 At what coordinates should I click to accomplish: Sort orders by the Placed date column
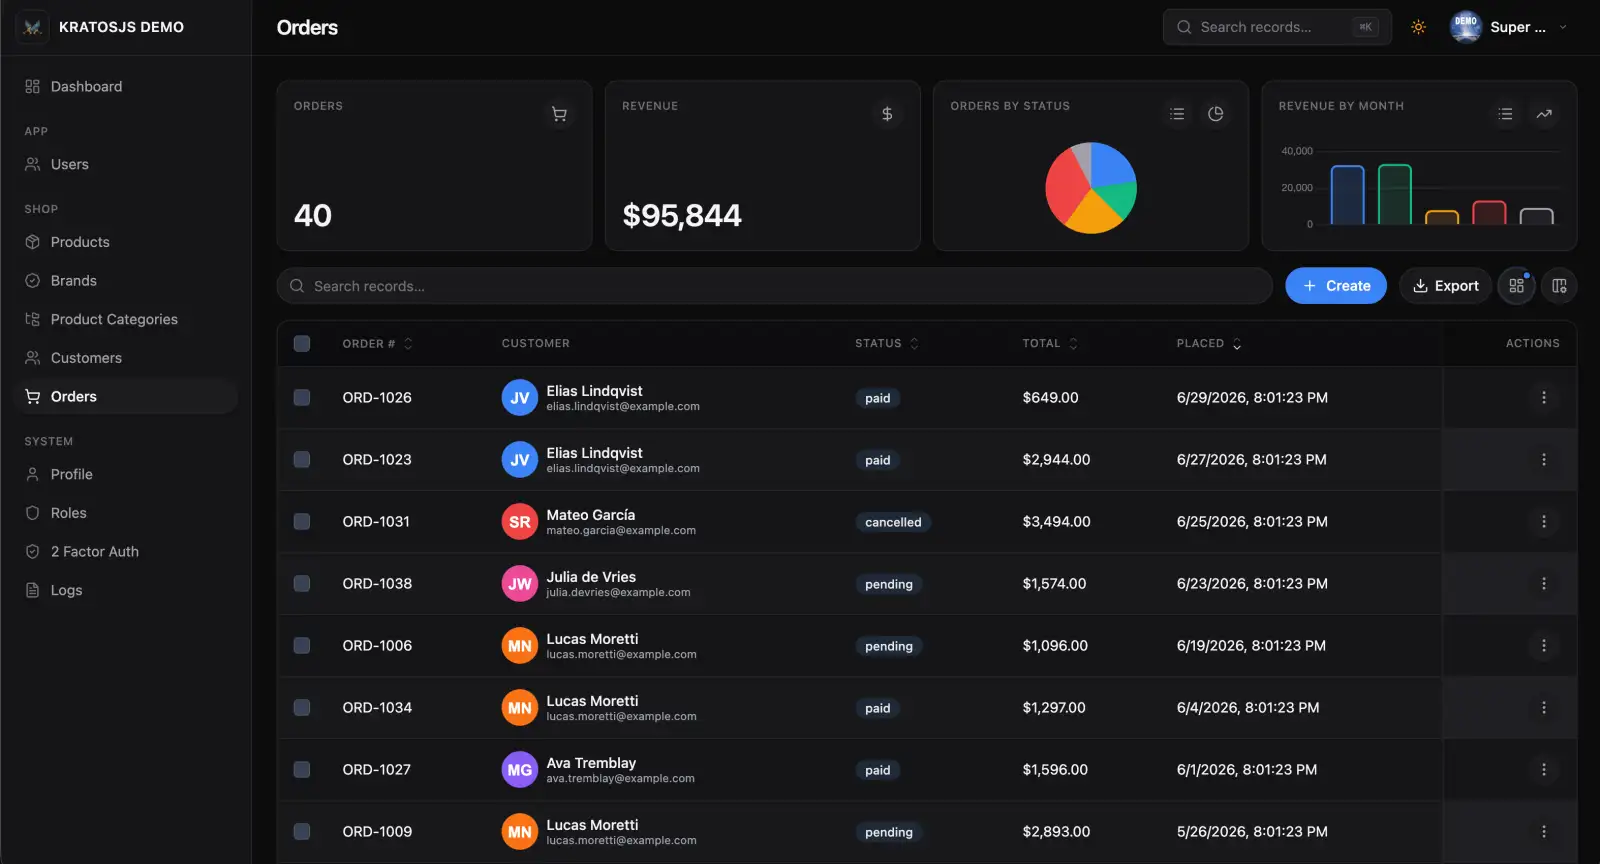[x=1209, y=344]
